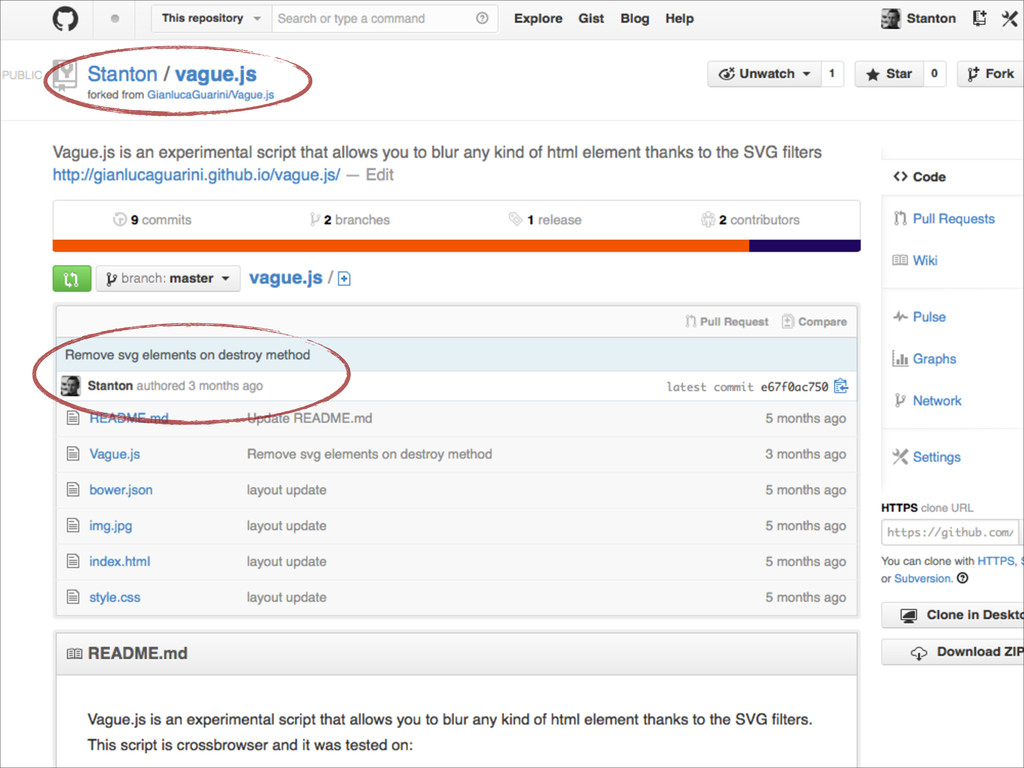1024x768 pixels.
Task: Click the index.html file icon
Action: [73, 562]
